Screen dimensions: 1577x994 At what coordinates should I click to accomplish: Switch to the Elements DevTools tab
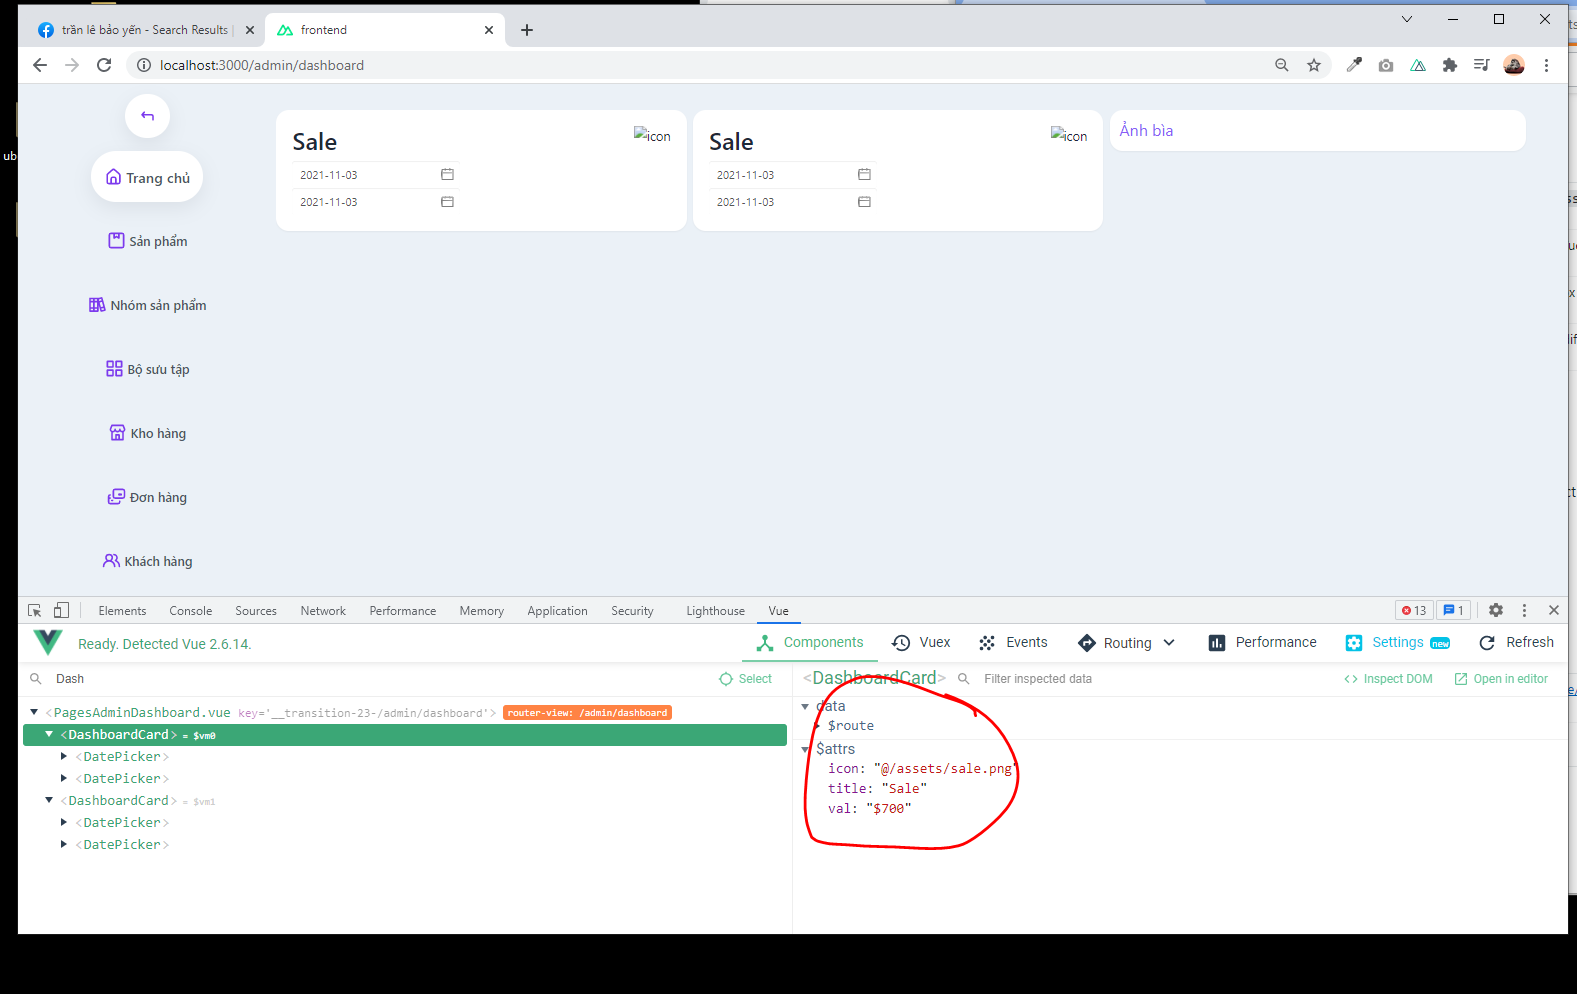[122, 611]
